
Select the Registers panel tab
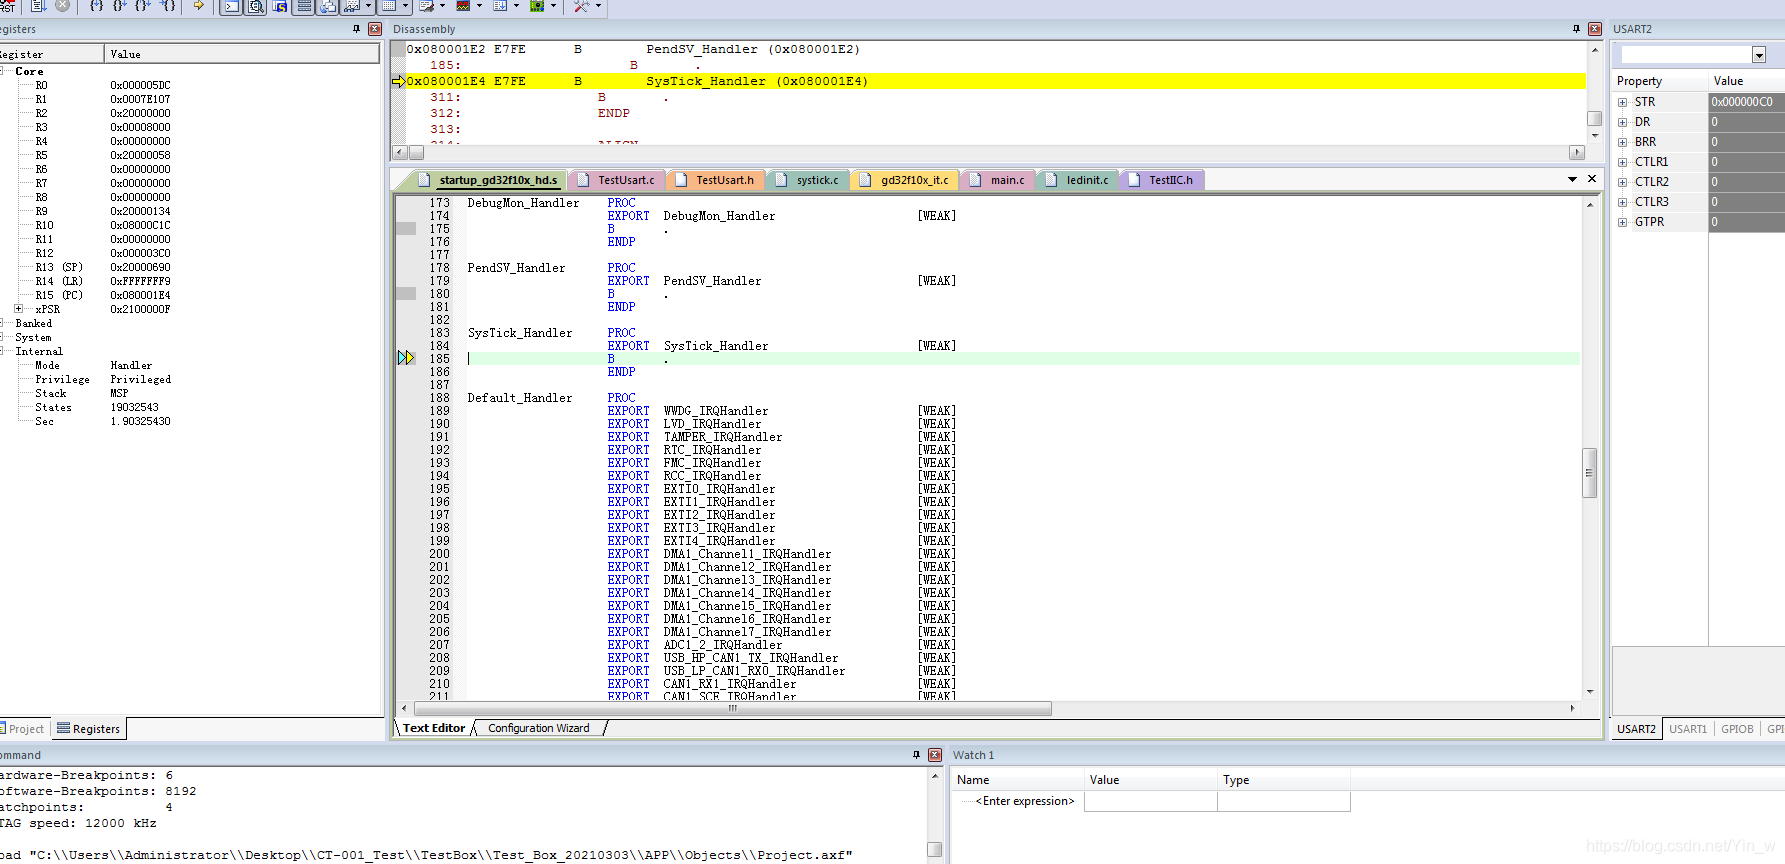[89, 729]
